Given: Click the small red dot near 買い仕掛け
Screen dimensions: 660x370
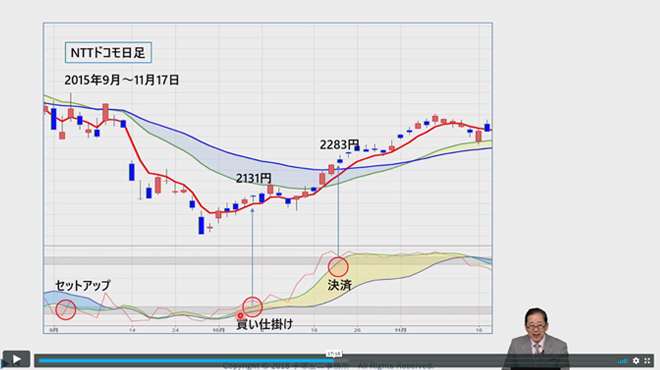Looking at the screenshot, I should click(x=240, y=316).
